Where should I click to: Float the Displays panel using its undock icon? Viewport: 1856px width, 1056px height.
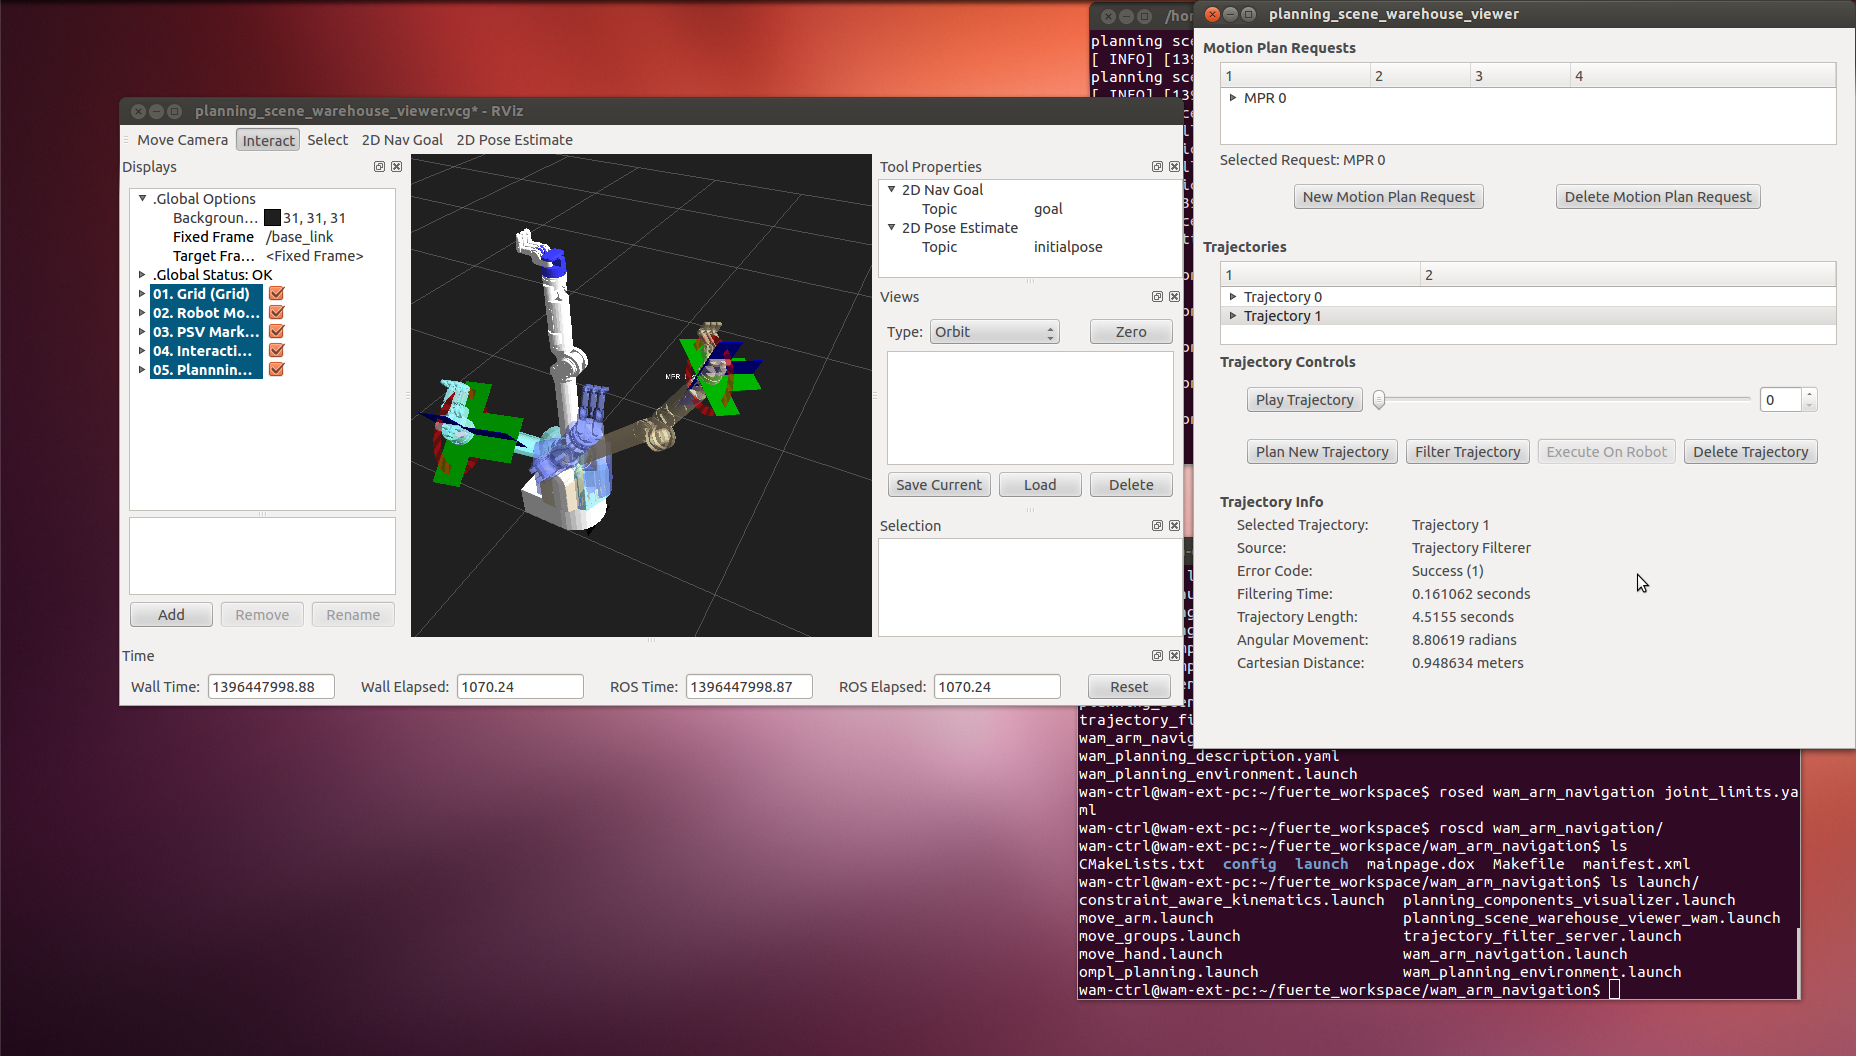coord(379,167)
